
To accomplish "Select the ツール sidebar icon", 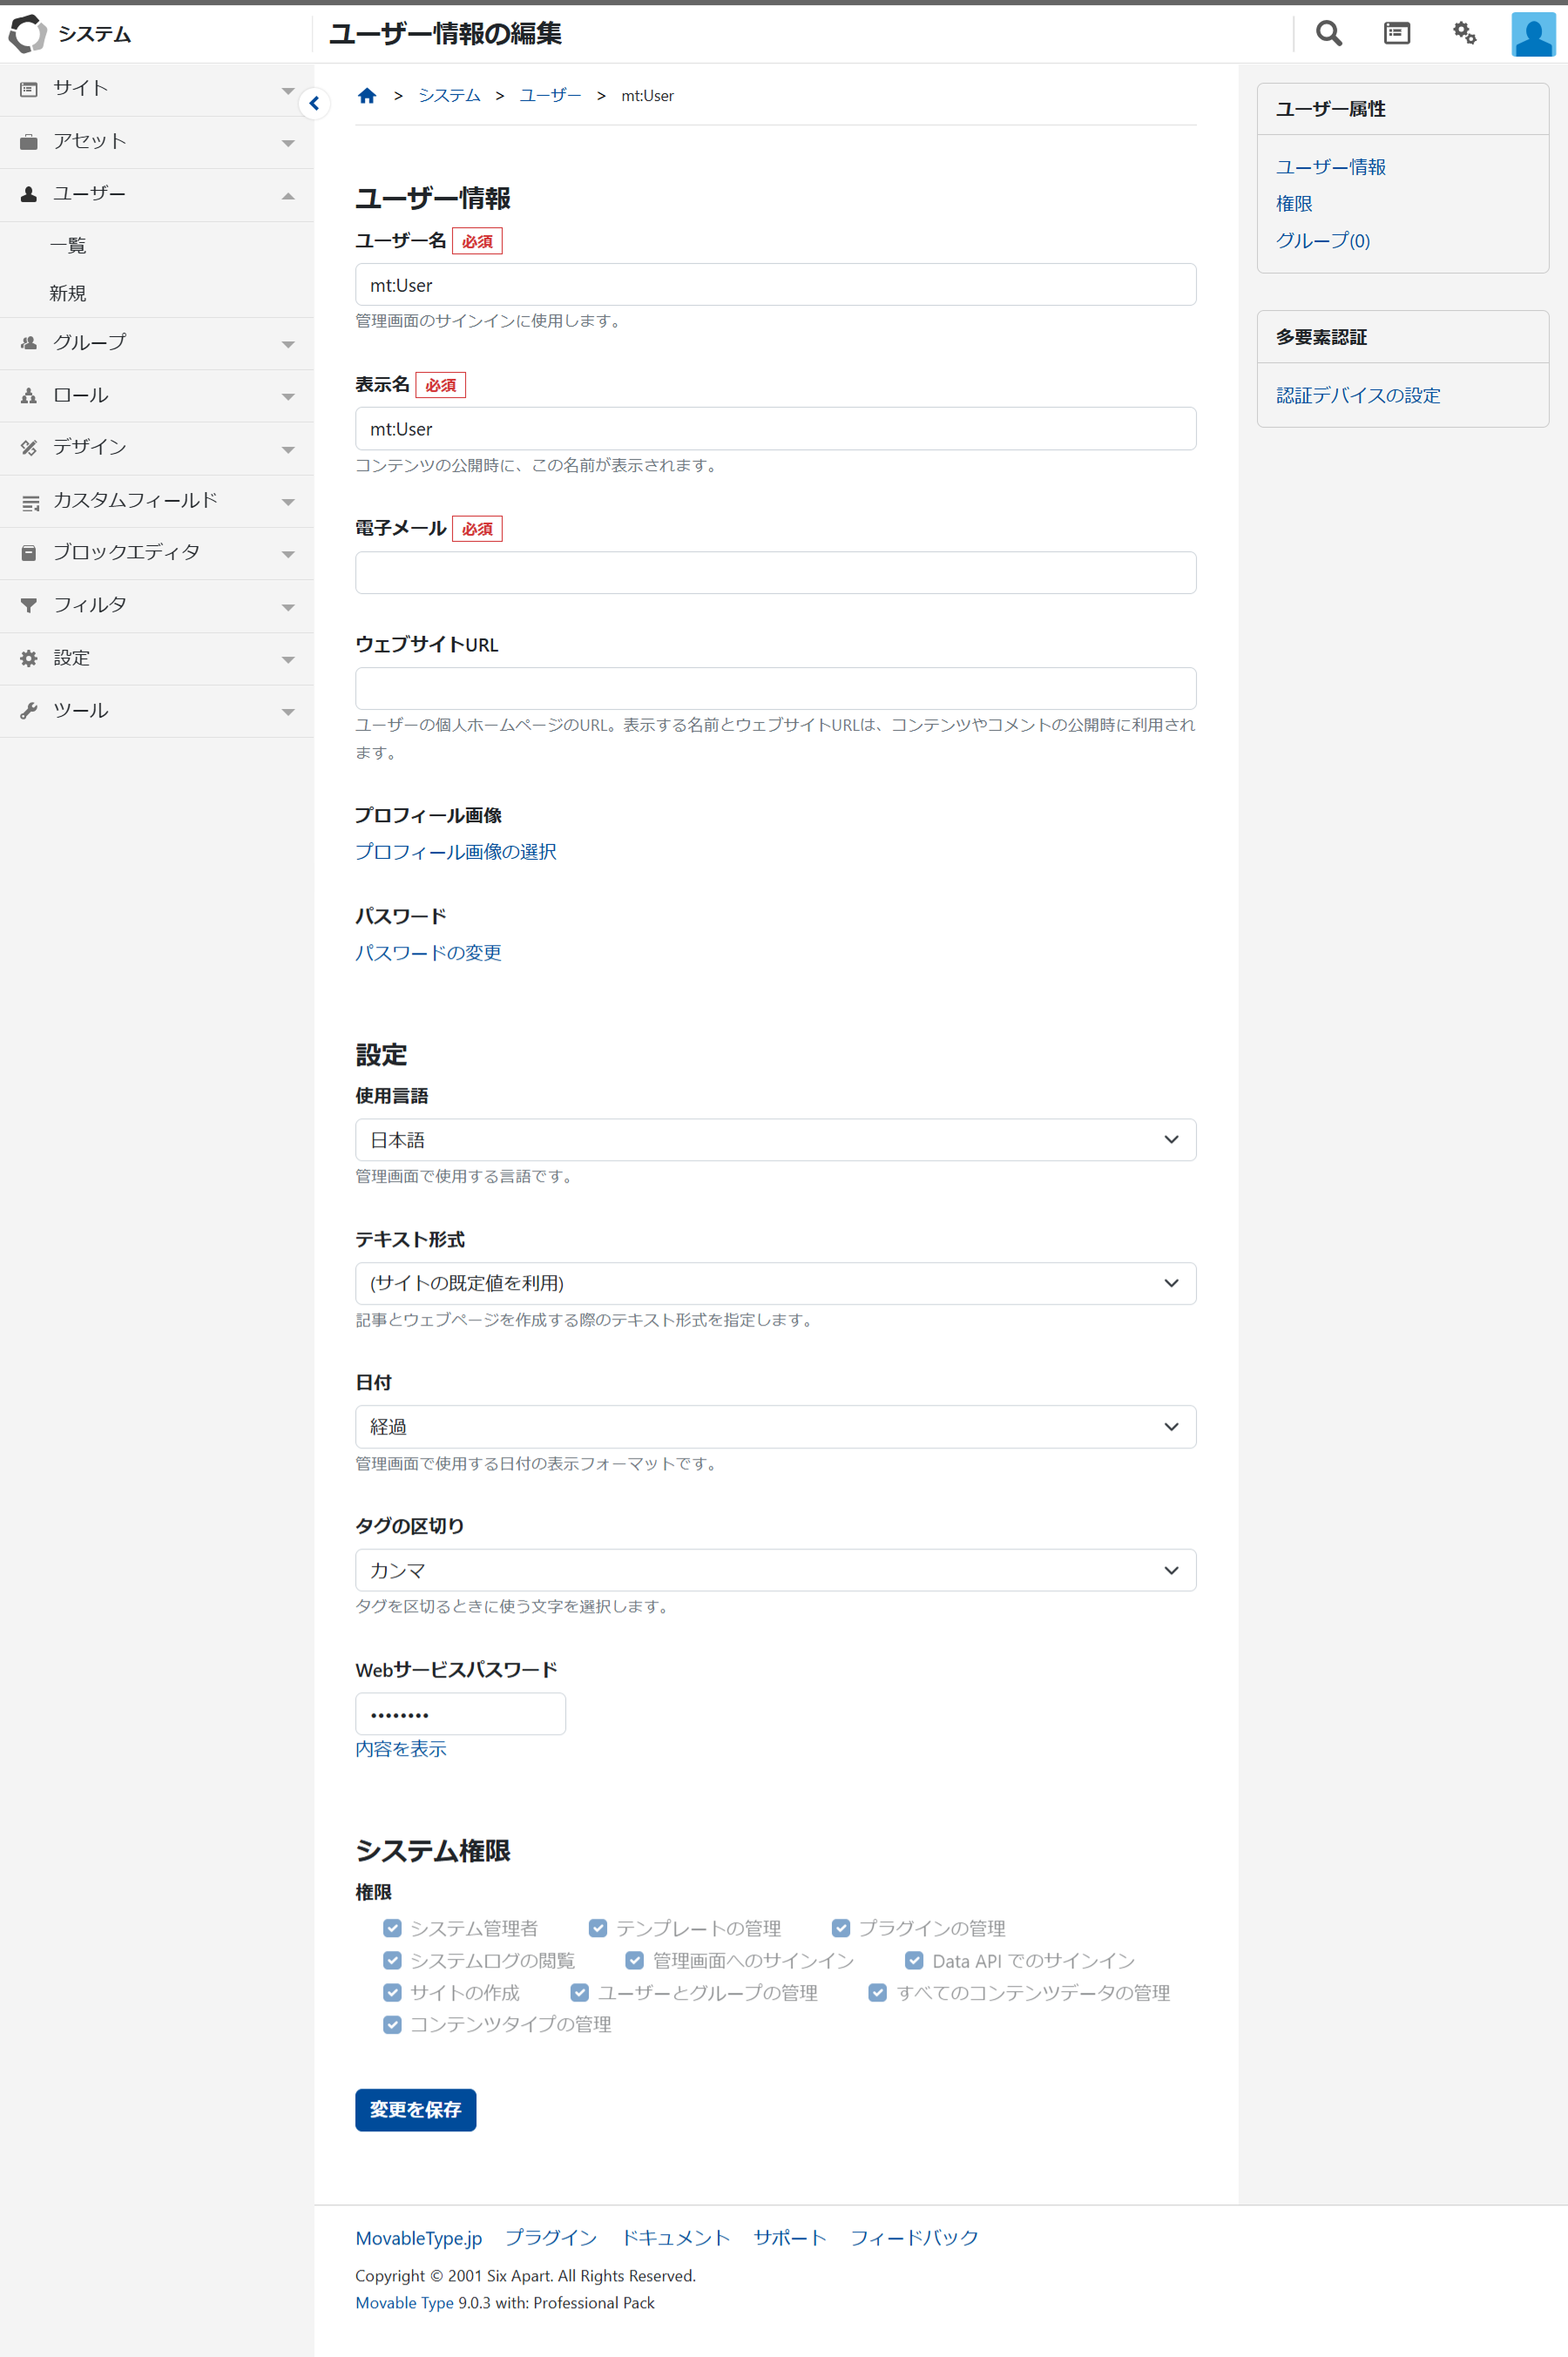I will pyautogui.click(x=27, y=710).
